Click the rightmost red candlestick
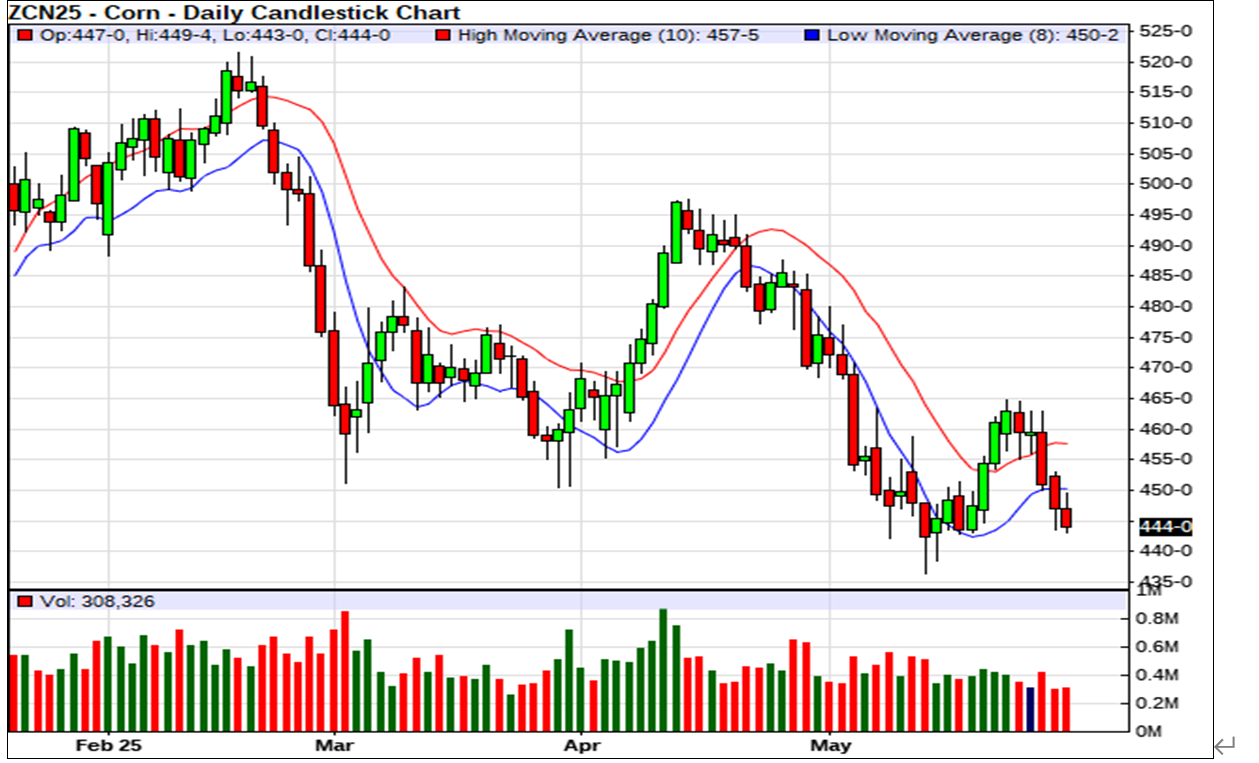This screenshot has width=1259, height=763. (x=1066, y=518)
